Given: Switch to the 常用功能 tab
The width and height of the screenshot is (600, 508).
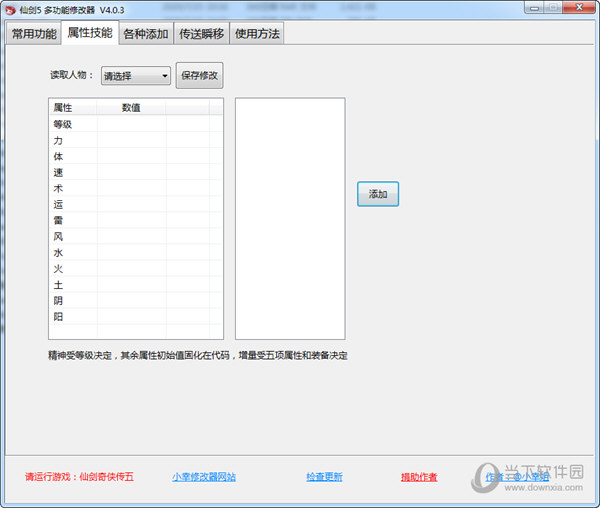Looking at the screenshot, I should 34,34.
